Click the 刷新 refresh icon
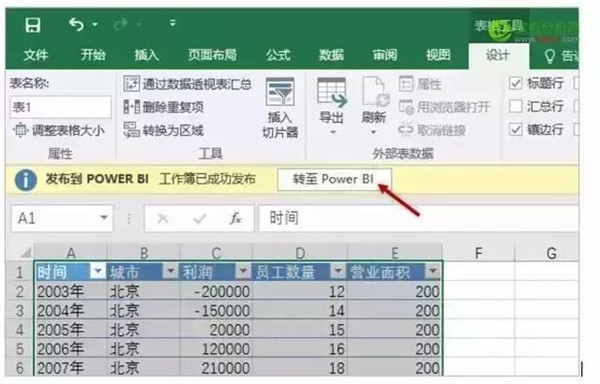Image resolution: width=600 pixels, height=384 pixels. point(375,92)
